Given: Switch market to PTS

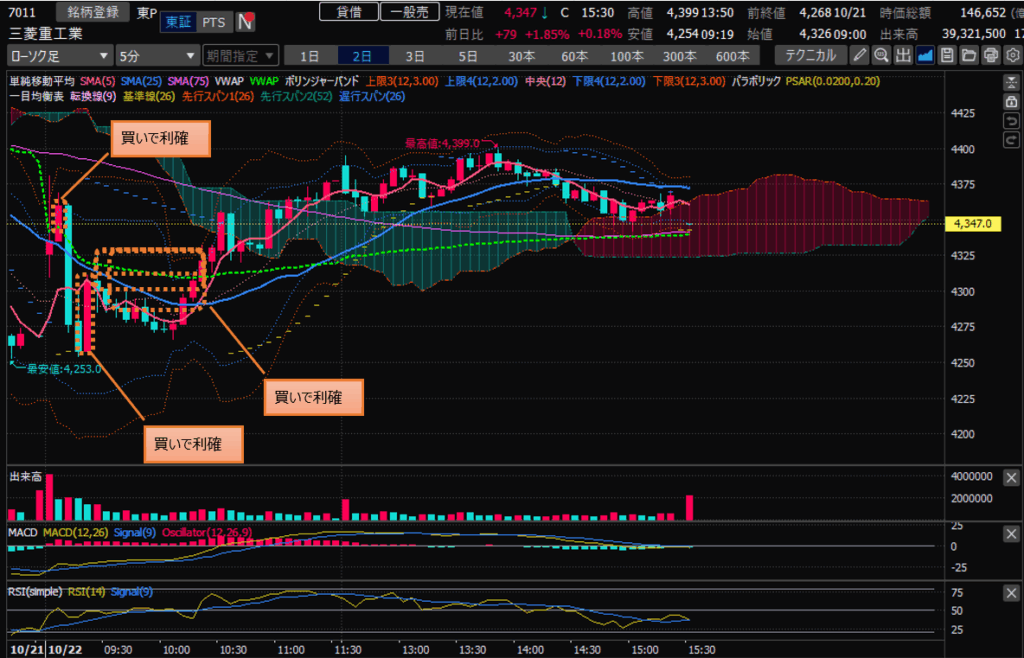Looking at the screenshot, I should 212,21.
